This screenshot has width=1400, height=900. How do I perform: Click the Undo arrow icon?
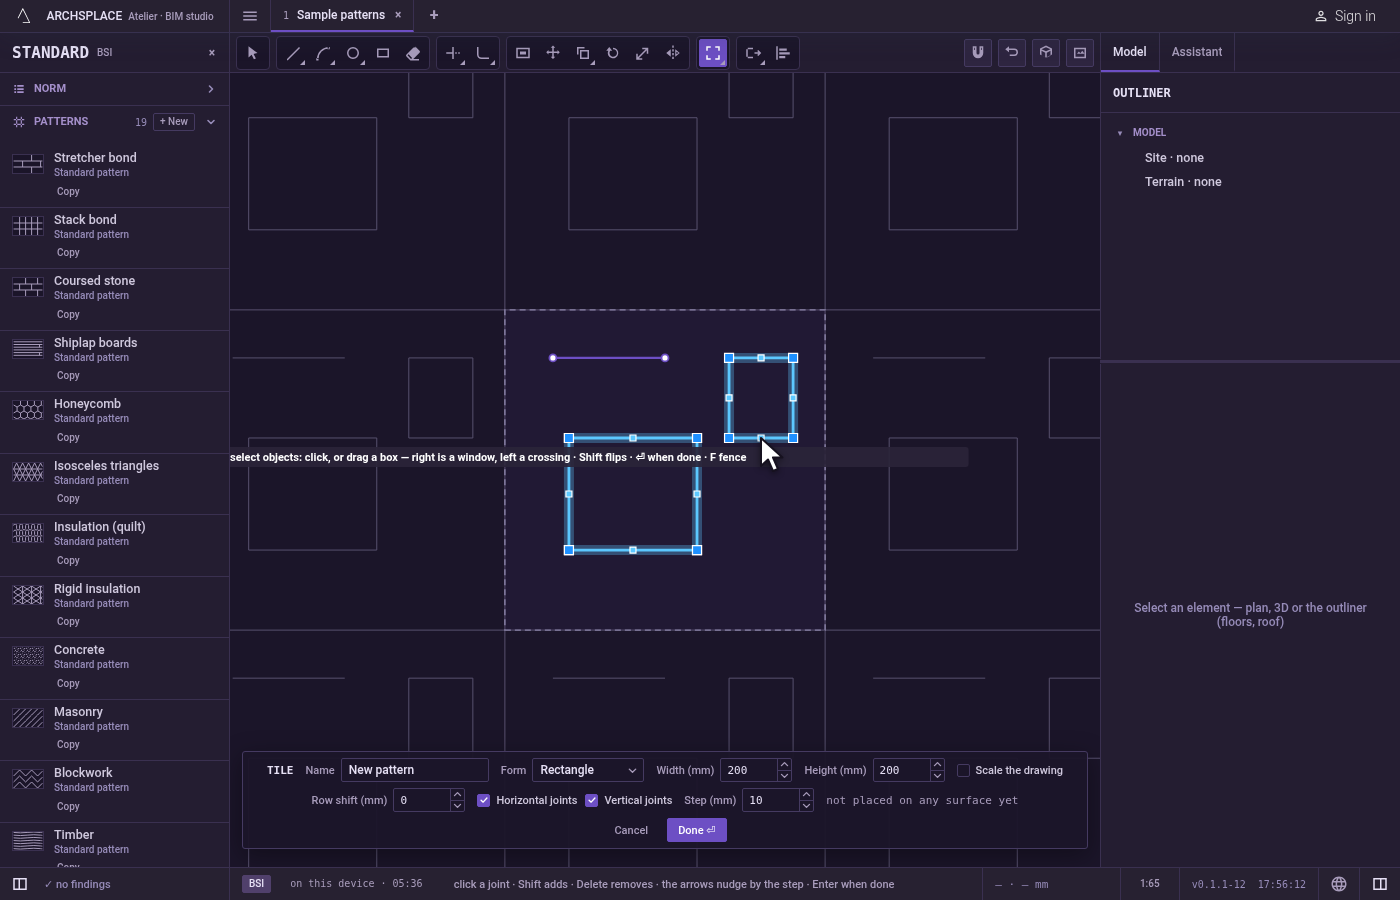pos(1012,53)
